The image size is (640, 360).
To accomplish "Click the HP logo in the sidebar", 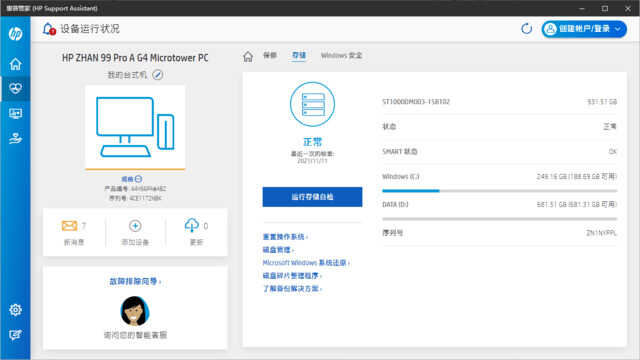I will (16, 33).
